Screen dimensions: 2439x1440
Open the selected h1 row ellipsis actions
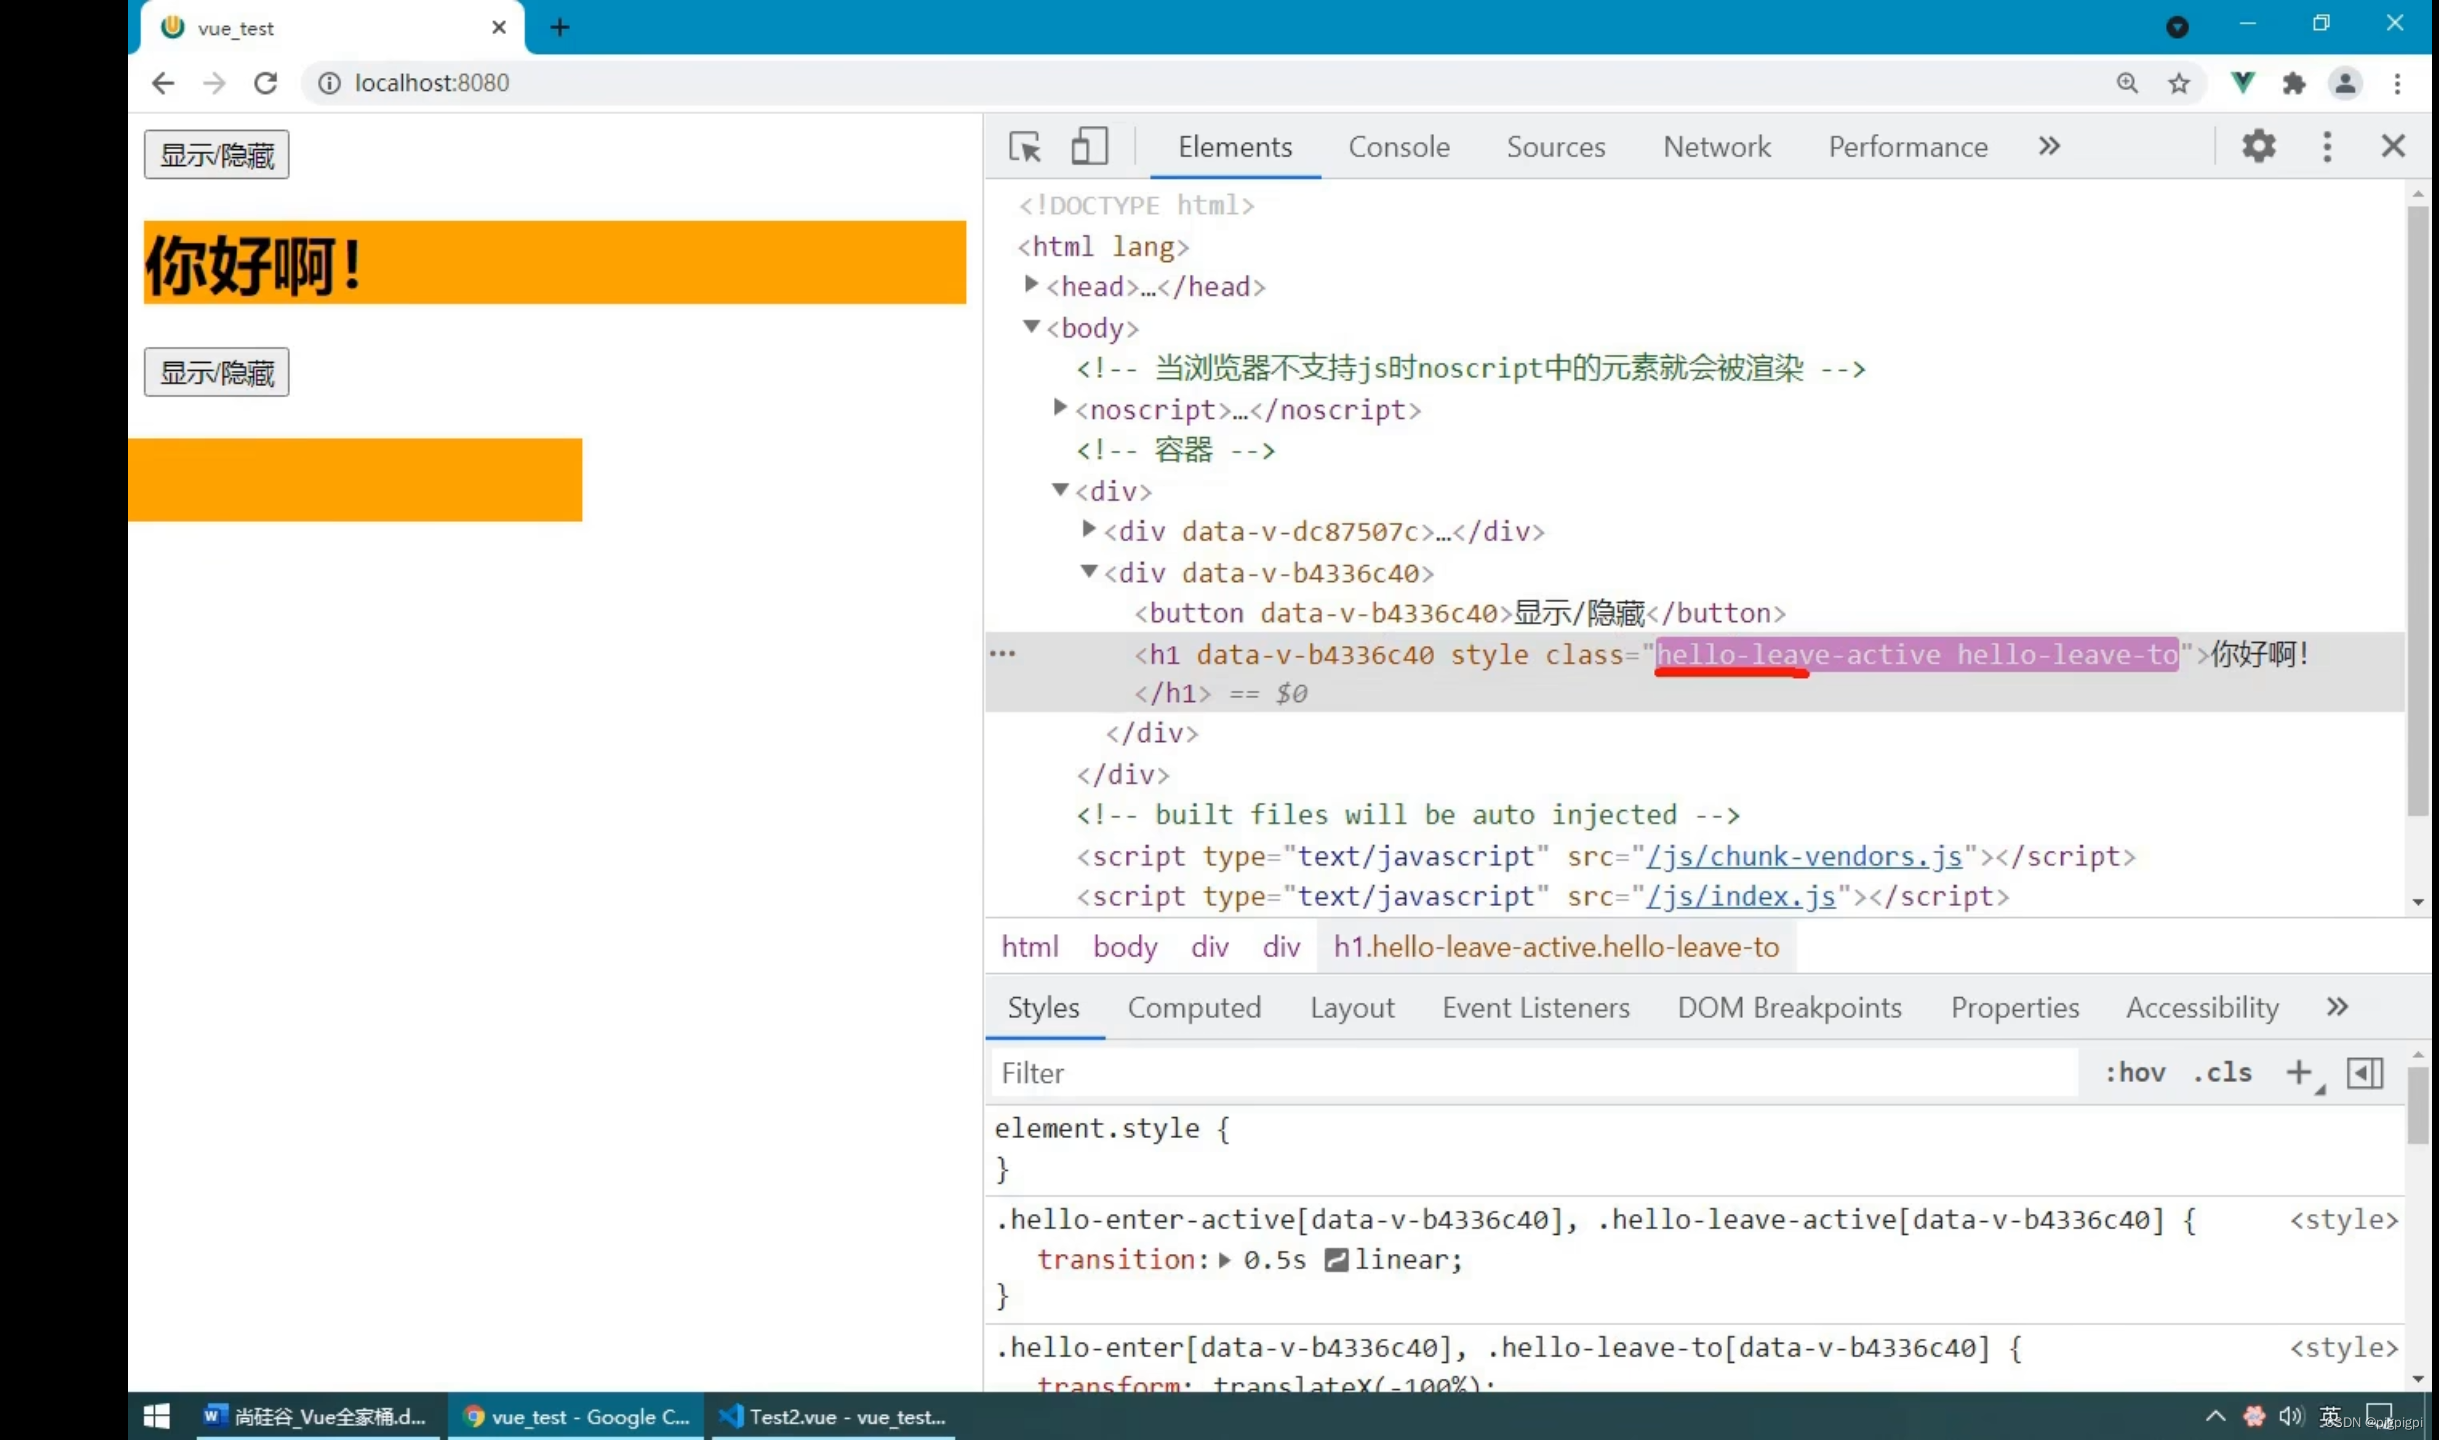click(1002, 654)
